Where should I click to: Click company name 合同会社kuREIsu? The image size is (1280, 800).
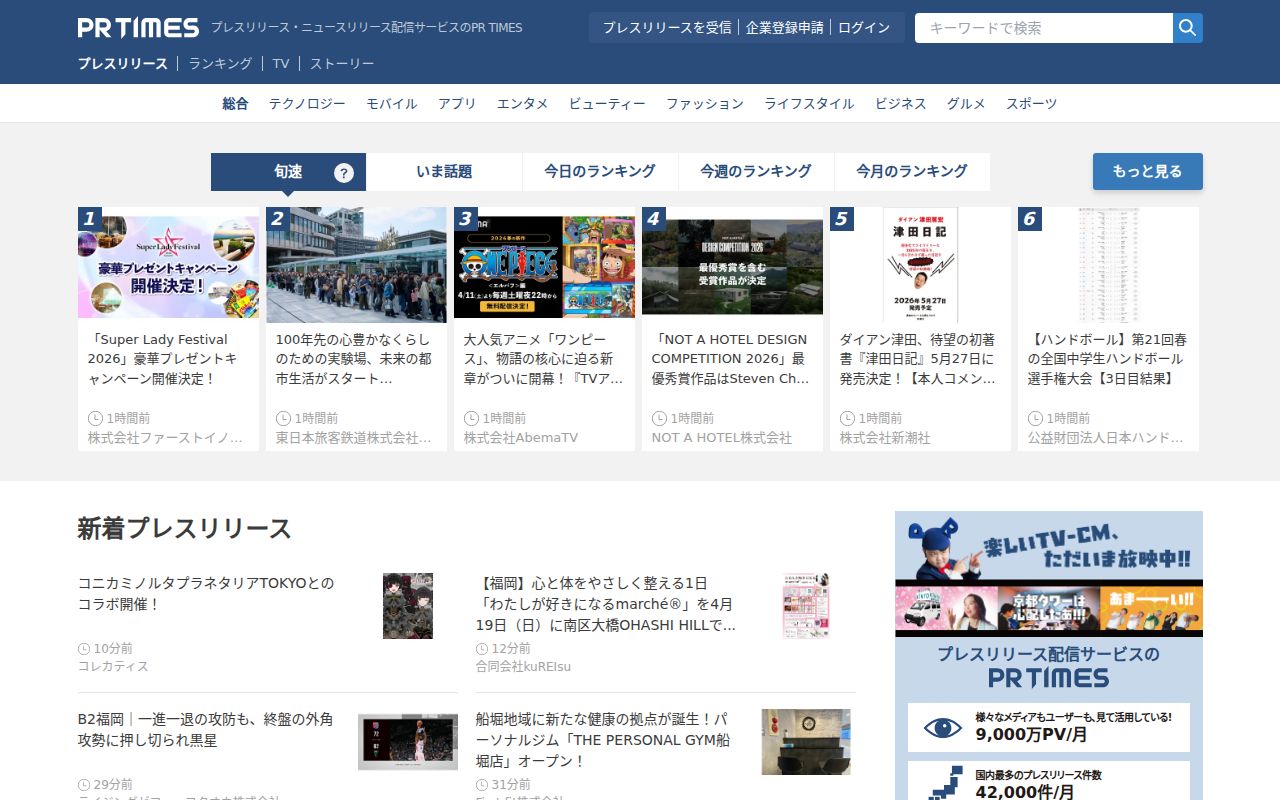pyautogui.click(x=524, y=666)
